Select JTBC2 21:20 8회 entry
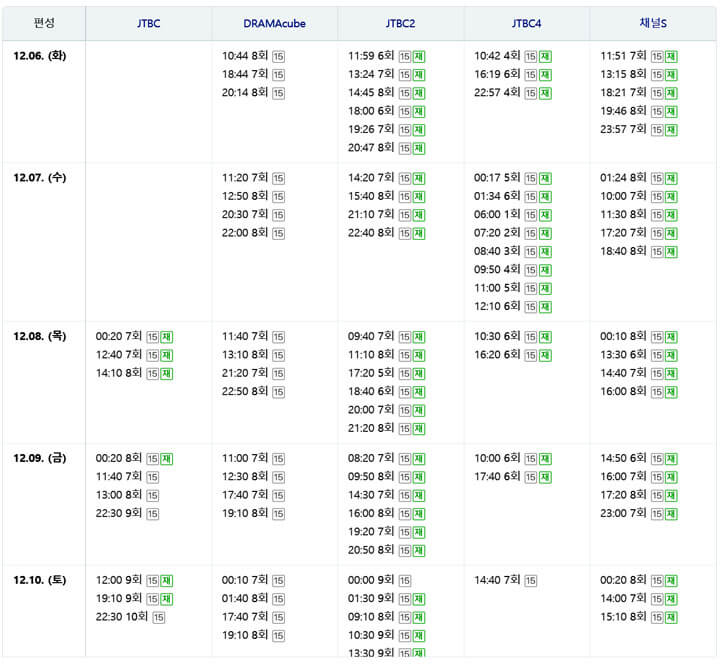The width and height of the screenshot is (720, 665). click(371, 428)
